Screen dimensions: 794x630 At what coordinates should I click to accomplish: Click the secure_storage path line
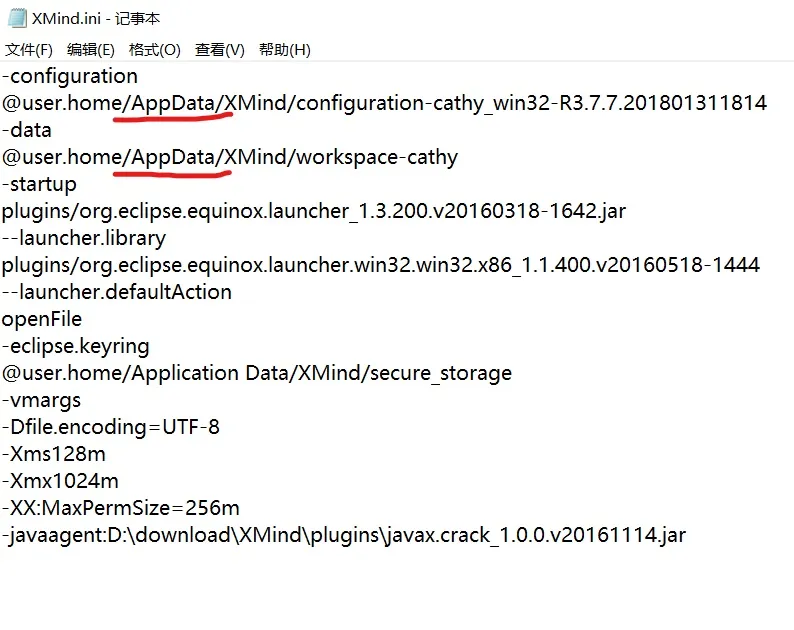(x=257, y=373)
